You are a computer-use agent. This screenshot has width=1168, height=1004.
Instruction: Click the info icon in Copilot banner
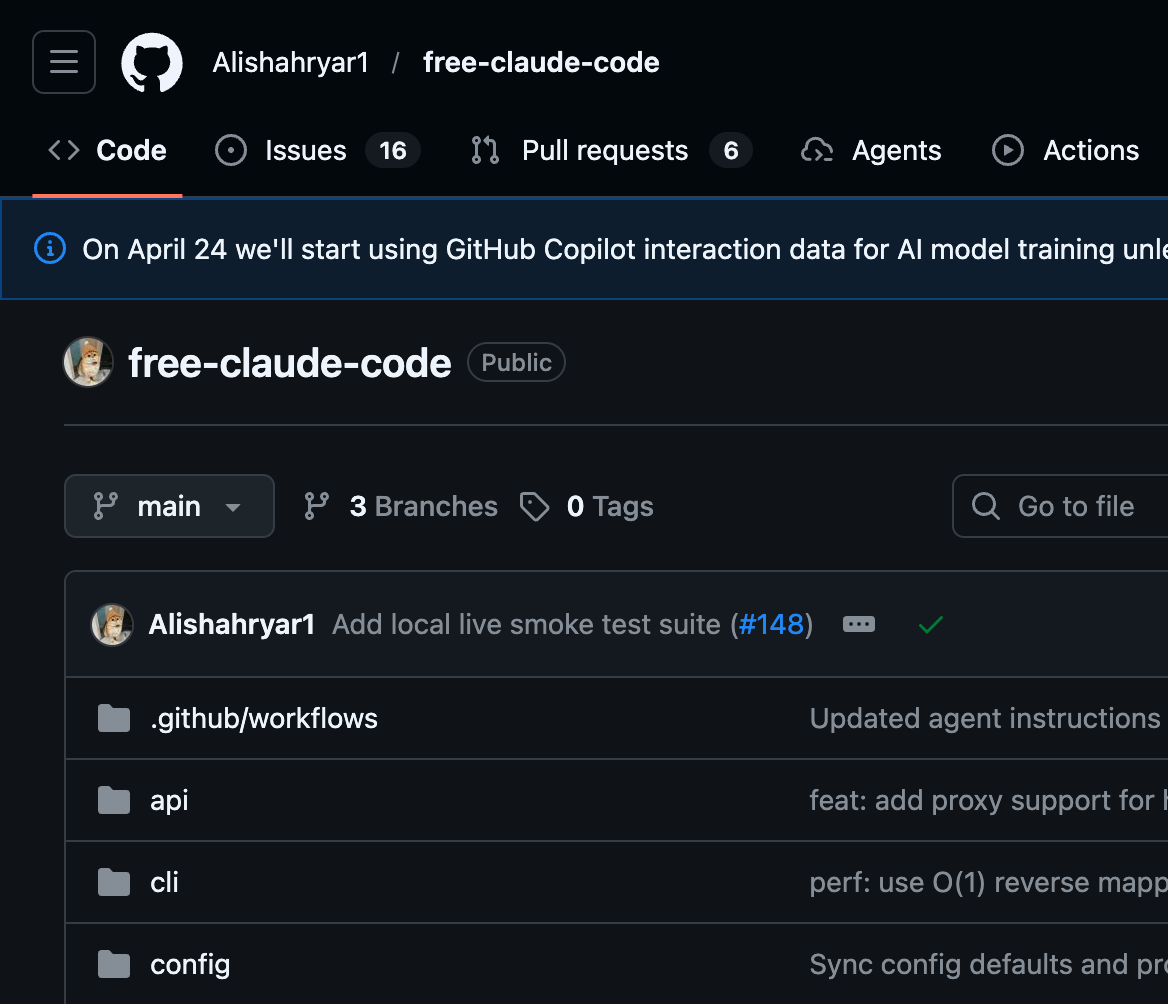(x=50, y=249)
